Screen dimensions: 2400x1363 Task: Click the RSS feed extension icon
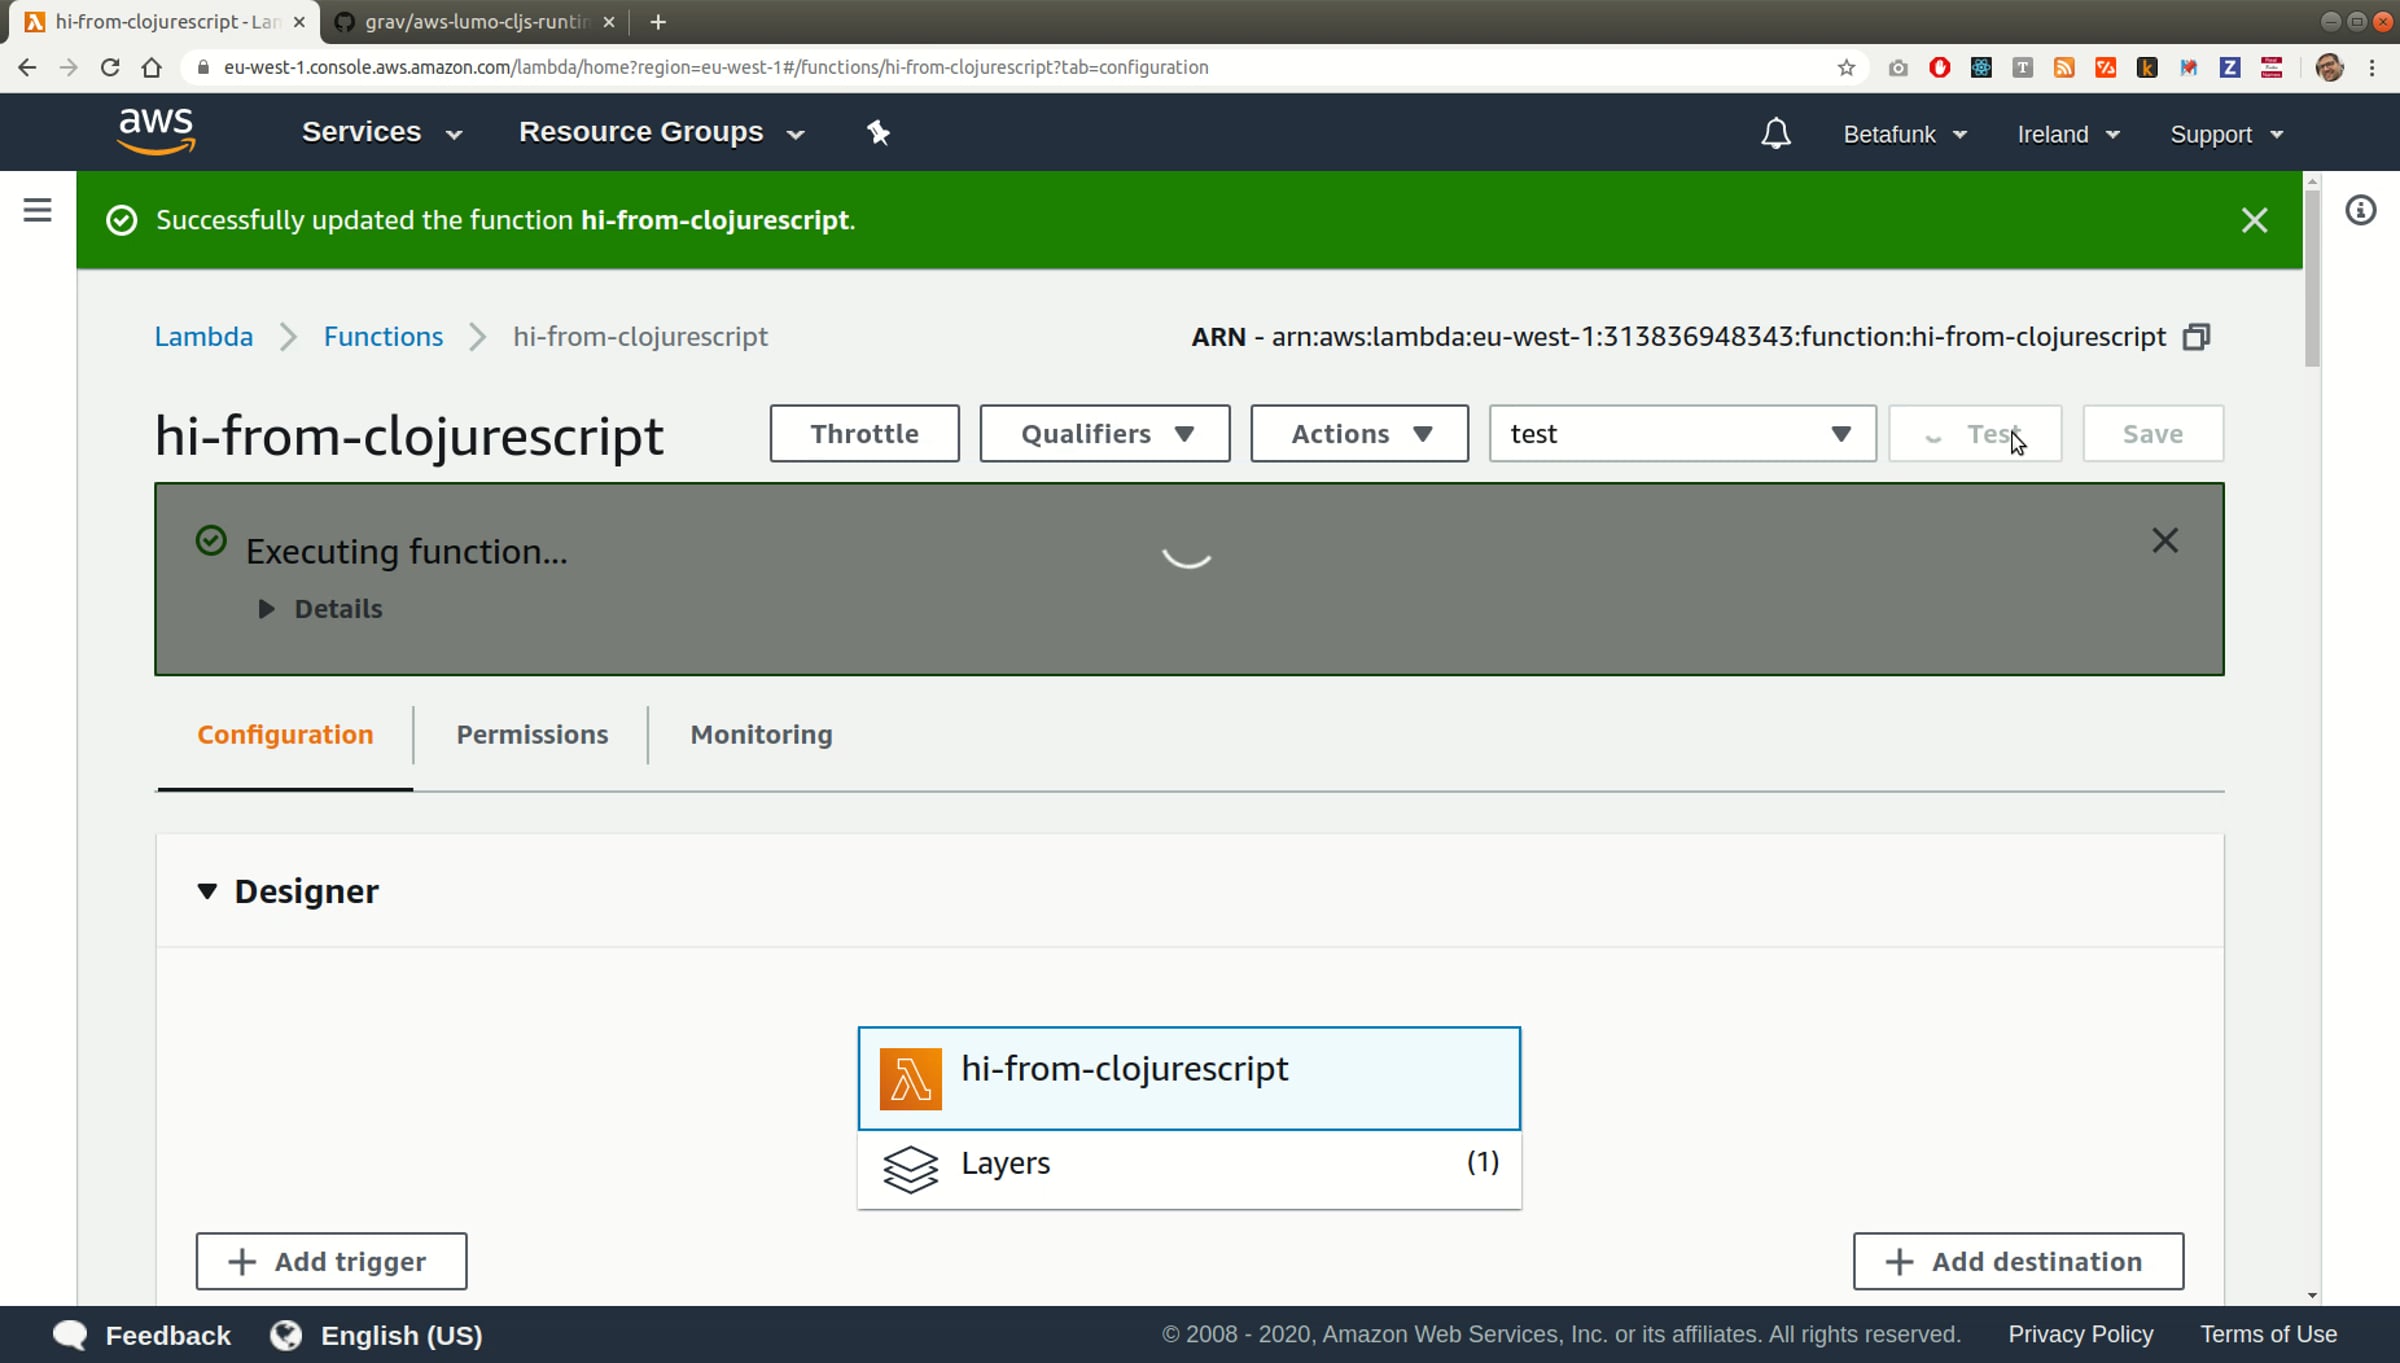pyautogui.click(x=2064, y=67)
